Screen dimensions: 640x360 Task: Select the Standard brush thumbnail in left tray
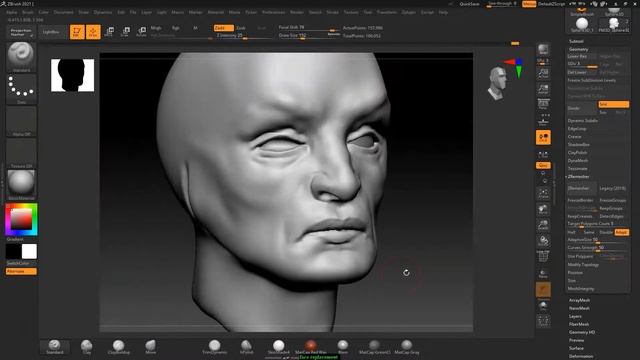point(21,57)
